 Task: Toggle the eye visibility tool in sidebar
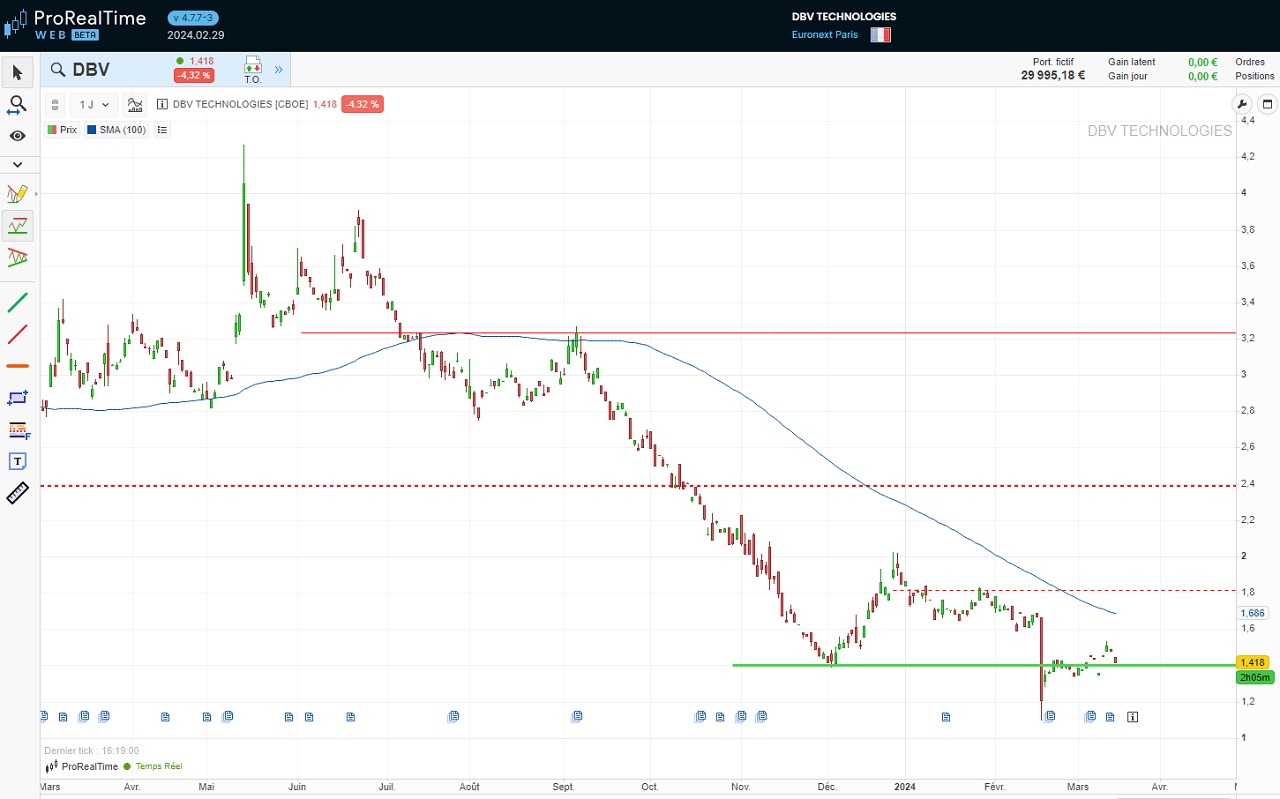[x=17, y=135]
